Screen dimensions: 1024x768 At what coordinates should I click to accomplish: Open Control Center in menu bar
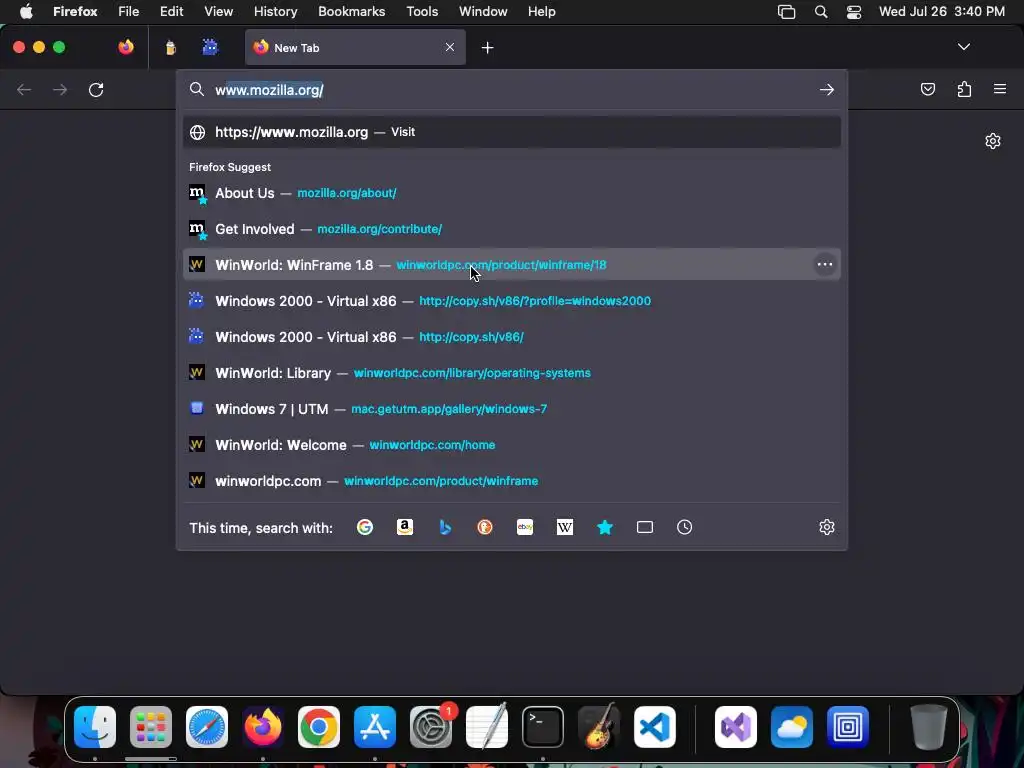pos(854,12)
